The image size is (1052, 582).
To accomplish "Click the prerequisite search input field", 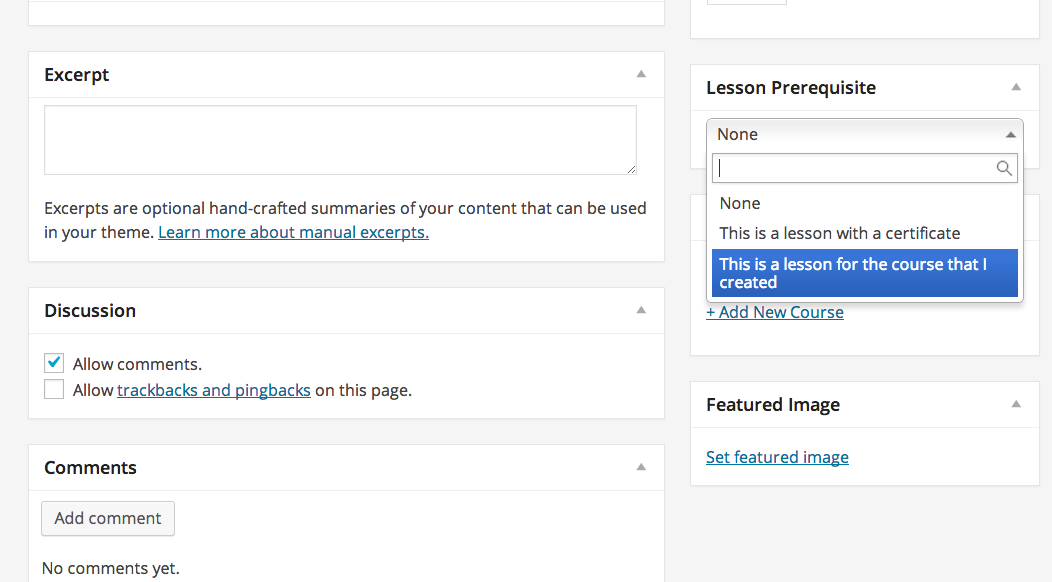I will 855,169.
